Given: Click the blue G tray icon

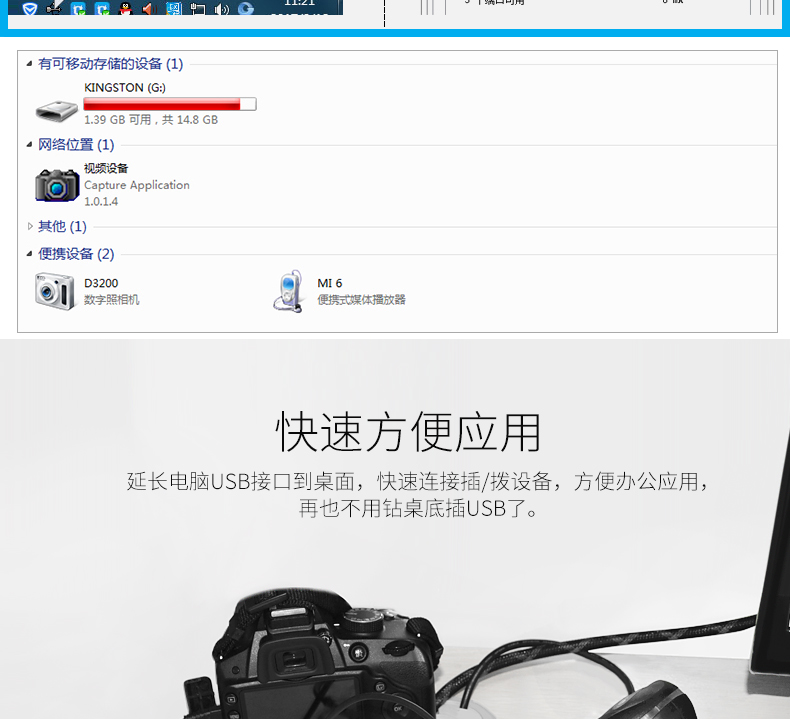Looking at the screenshot, I should click(245, 8).
